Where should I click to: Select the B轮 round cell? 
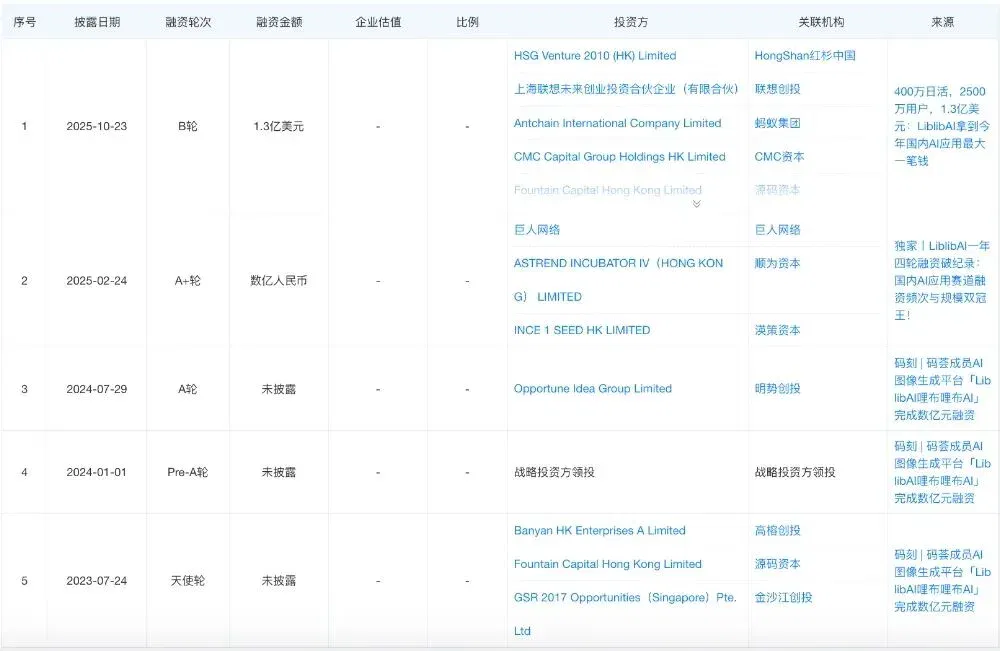[x=188, y=126]
